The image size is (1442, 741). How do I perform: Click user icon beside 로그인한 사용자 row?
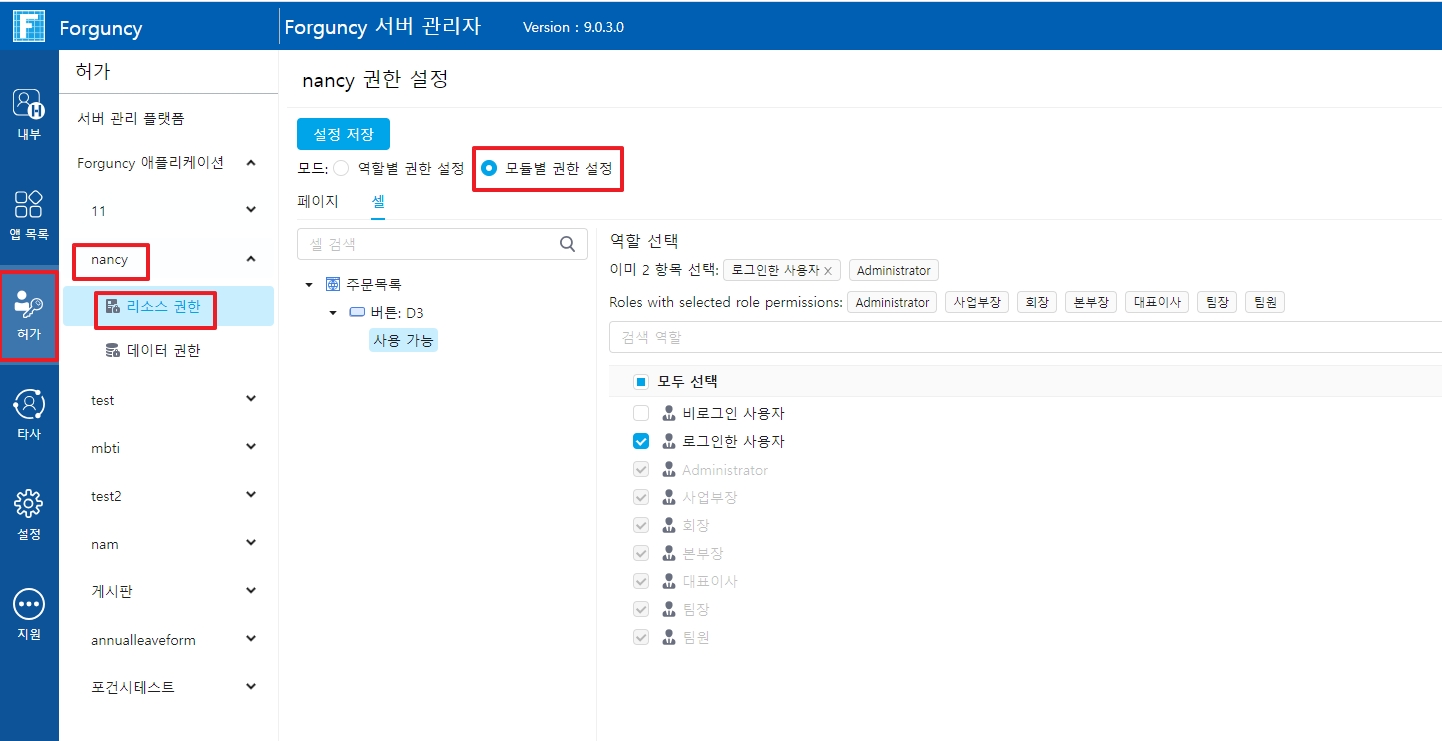coord(669,441)
